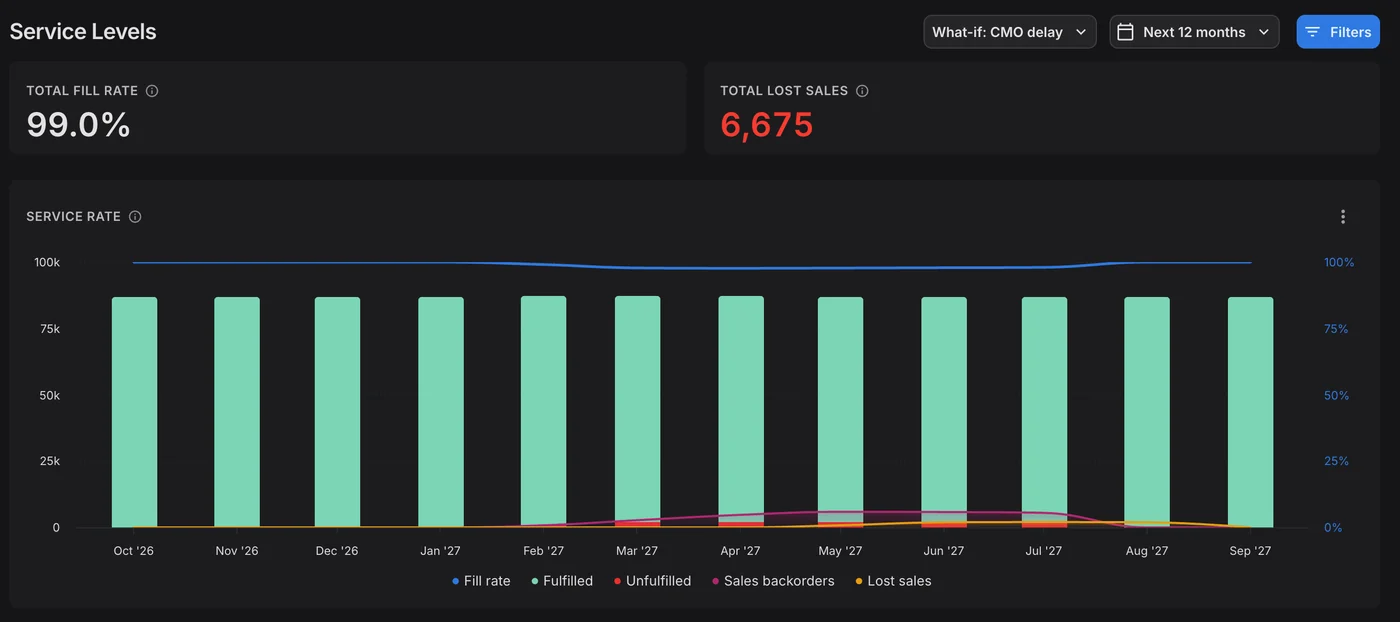Click the TOTAL LOST SALES card label
This screenshot has width=1400, height=622.
coord(784,91)
